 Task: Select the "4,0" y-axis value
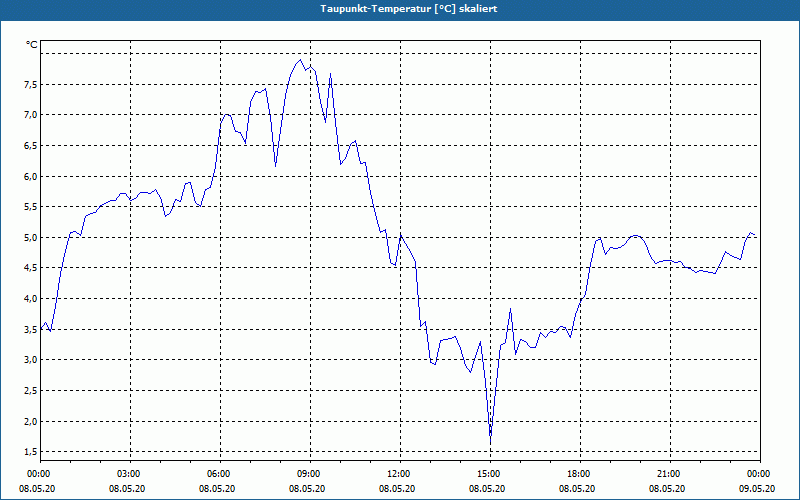click(31, 299)
